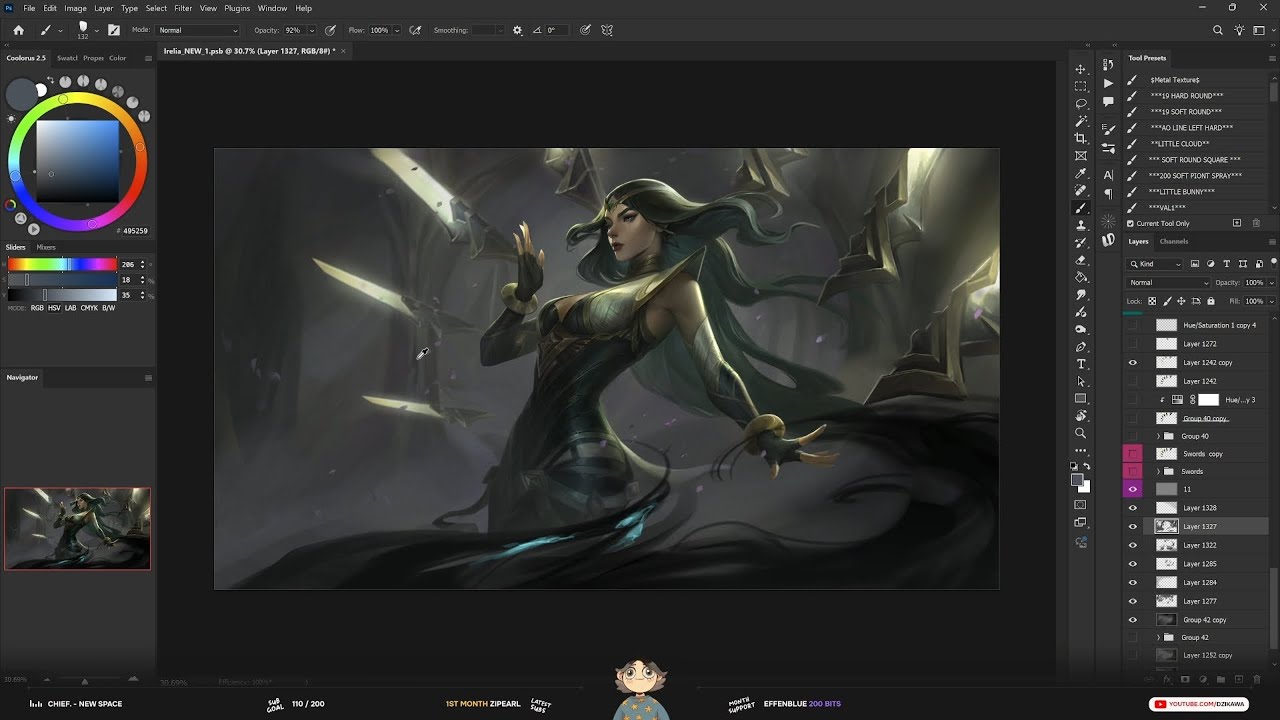The width and height of the screenshot is (1280, 720).
Task: Select the Move tool
Action: click(1080, 69)
